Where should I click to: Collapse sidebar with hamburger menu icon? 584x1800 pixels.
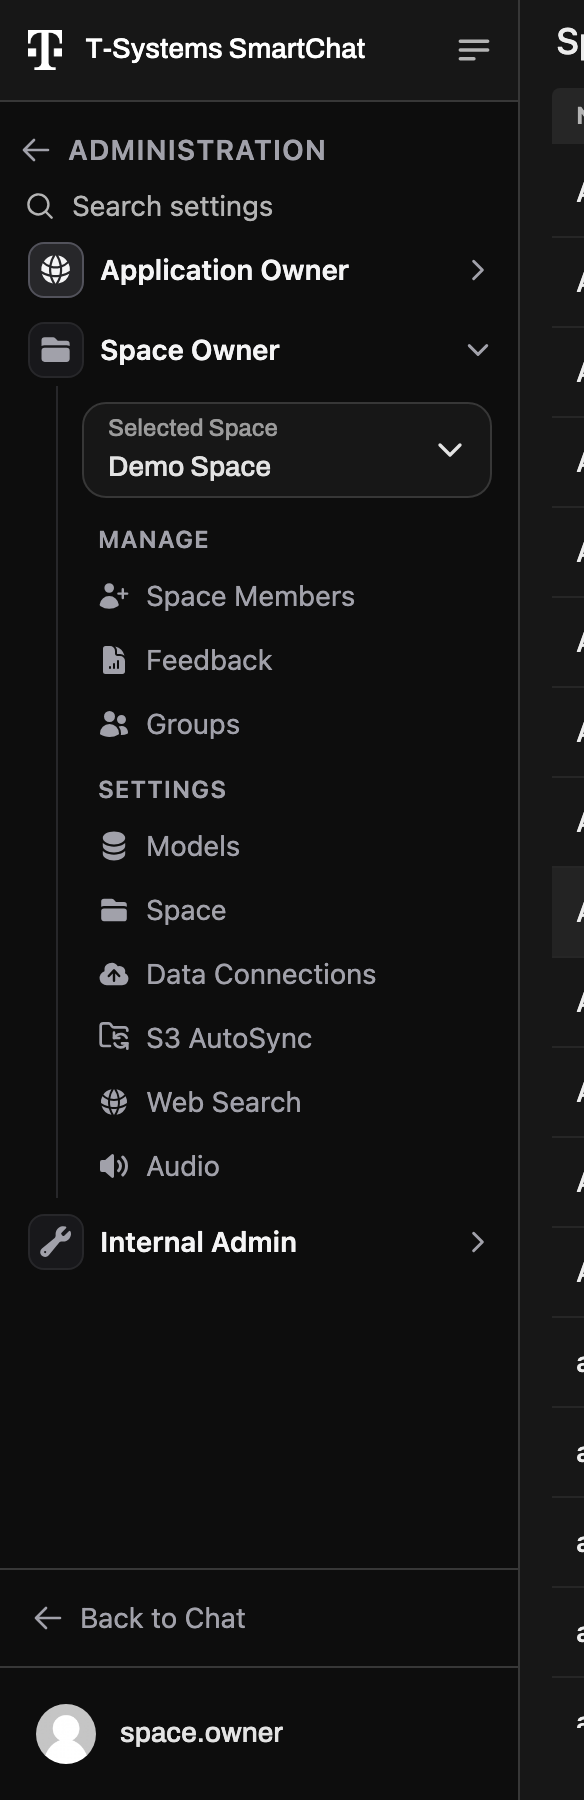tap(474, 49)
